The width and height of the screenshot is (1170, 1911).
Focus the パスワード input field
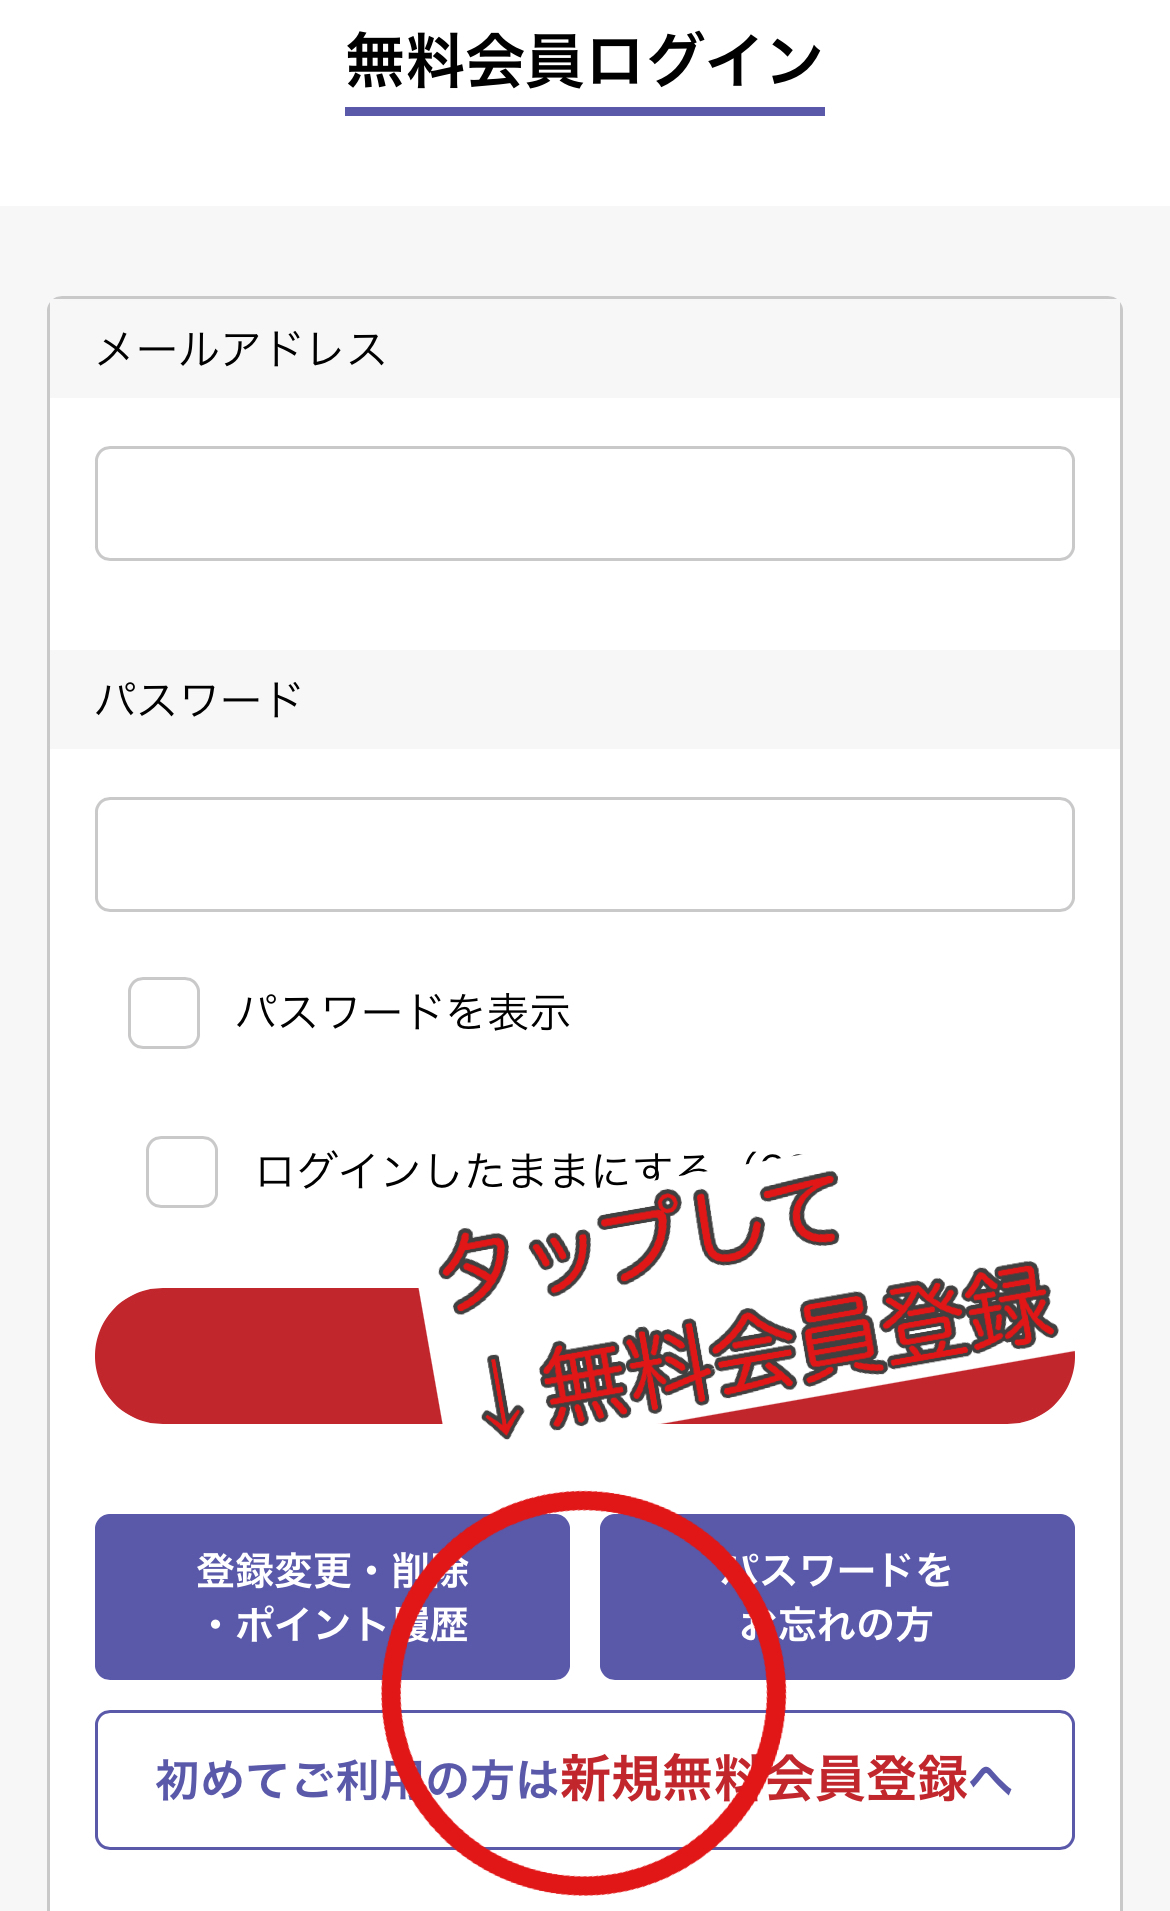pyautogui.click(x=584, y=854)
